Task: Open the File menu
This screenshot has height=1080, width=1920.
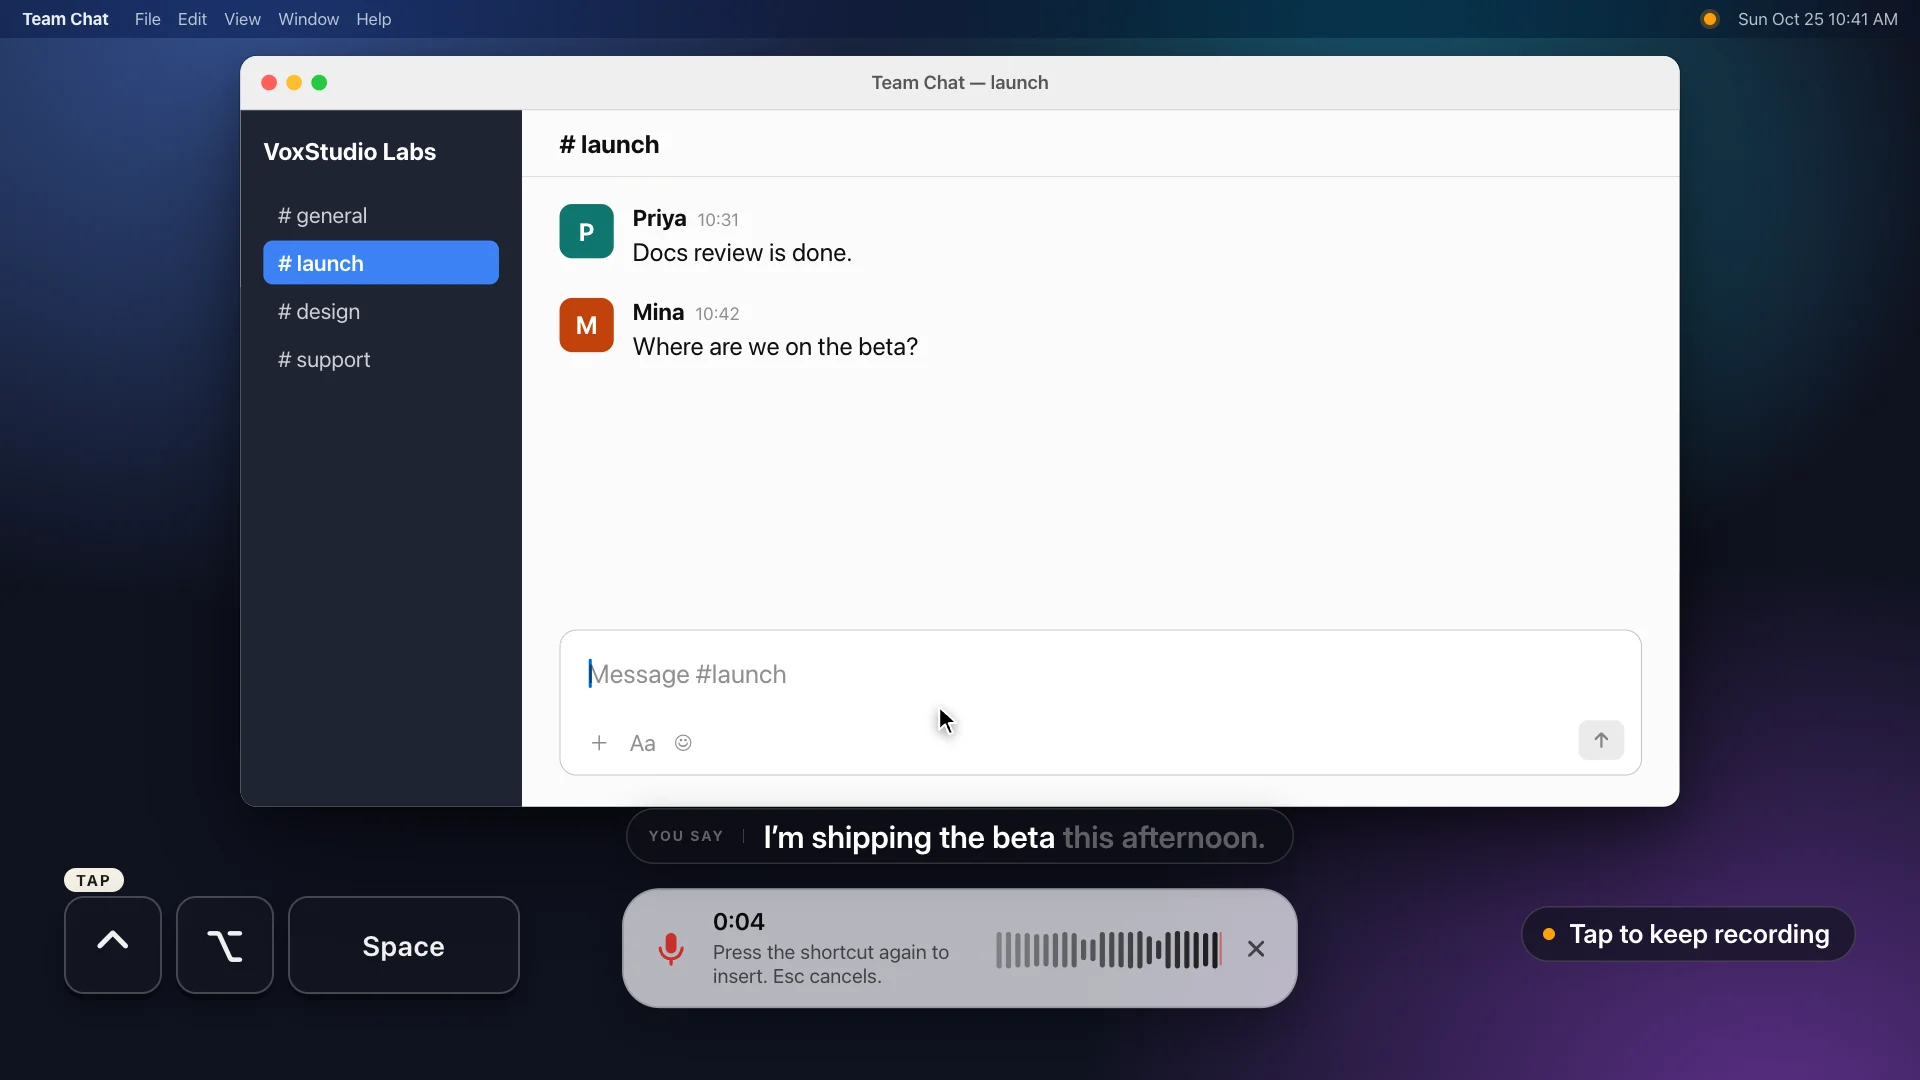Action: point(148,19)
